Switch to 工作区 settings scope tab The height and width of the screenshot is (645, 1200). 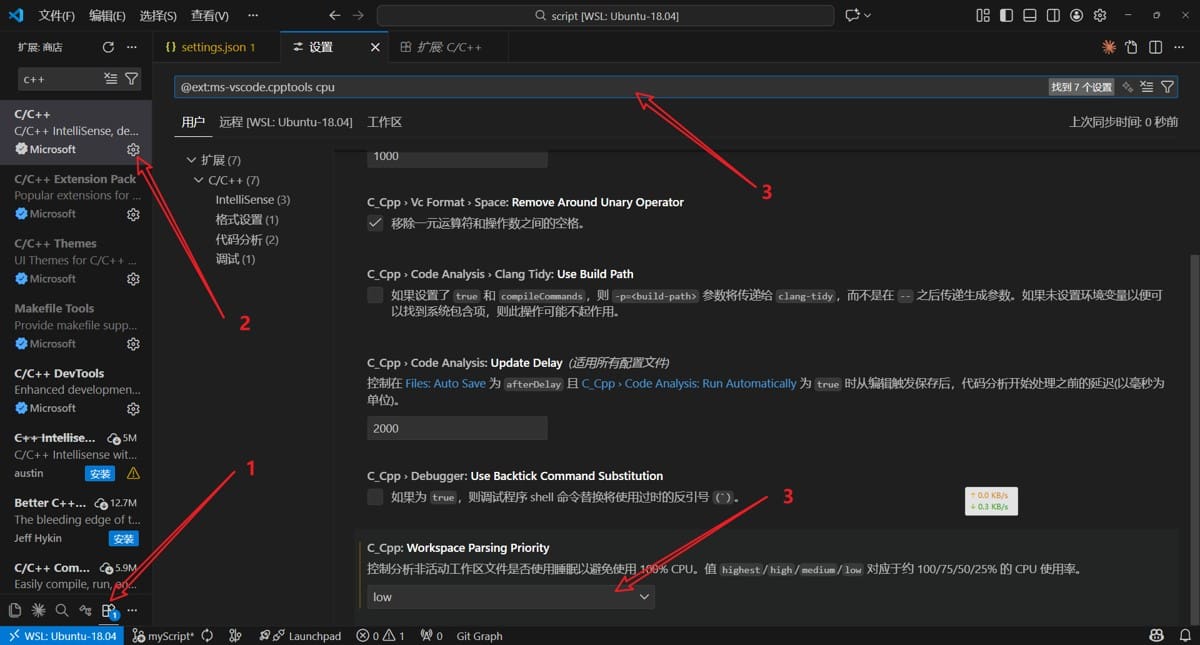click(x=384, y=122)
